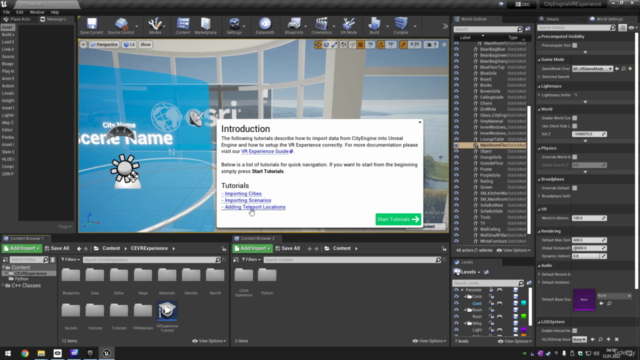This screenshot has height=360, width=640.
Task: Open the Modes toolbar button
Action: pyautogui.click(x=155, y=26)
